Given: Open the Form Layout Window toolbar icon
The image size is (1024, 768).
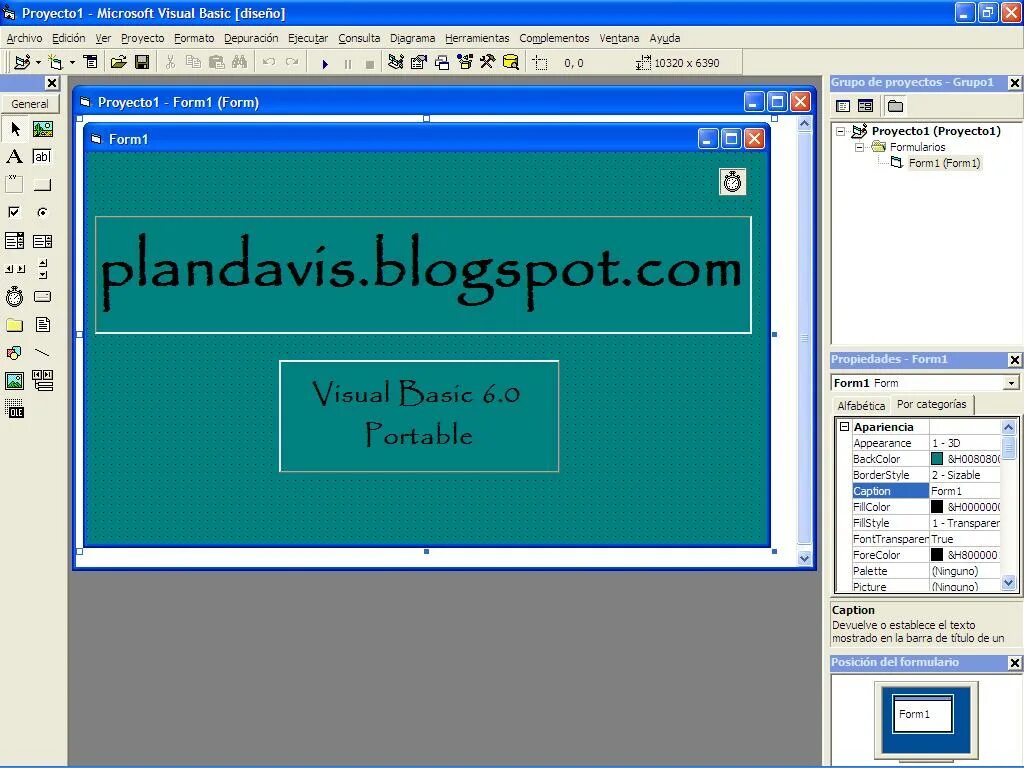Looking at the screenshot, I should pyautogui.click(x=442, y=63).
